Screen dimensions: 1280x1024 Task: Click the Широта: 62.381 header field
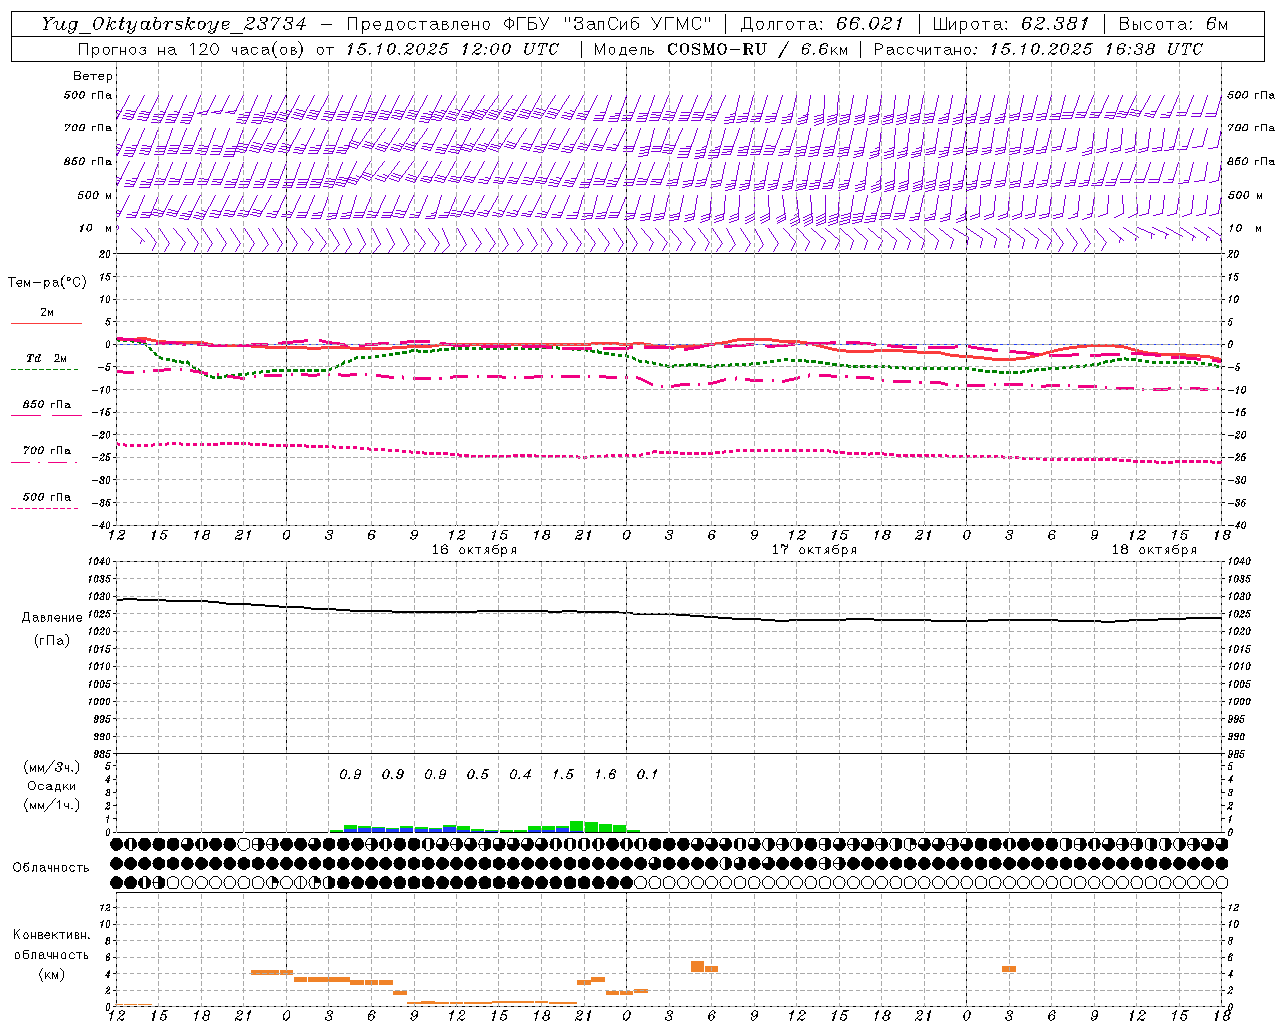pyautogui.click(x=1011, y=24)
